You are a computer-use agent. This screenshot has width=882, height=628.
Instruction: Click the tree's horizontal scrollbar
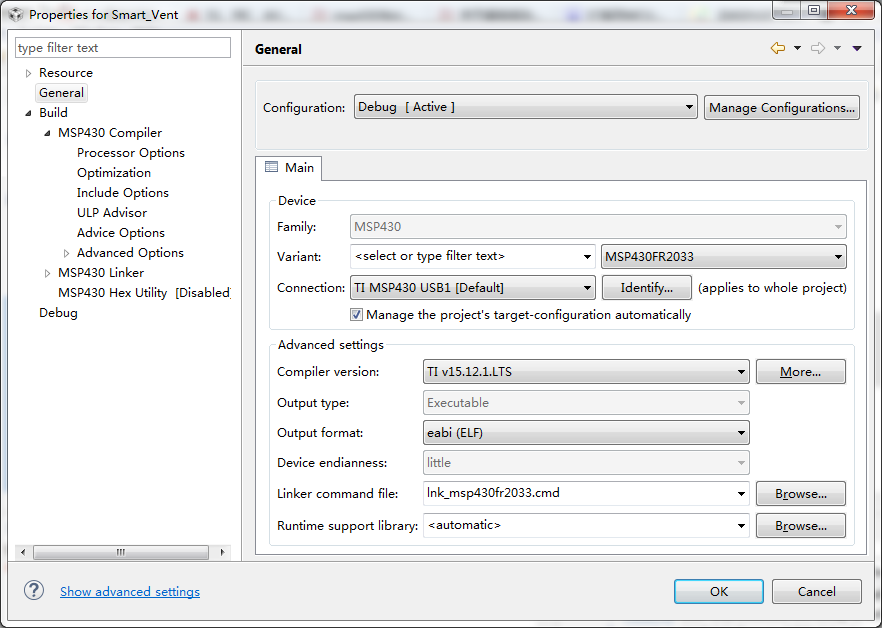(x=120, y=552)
